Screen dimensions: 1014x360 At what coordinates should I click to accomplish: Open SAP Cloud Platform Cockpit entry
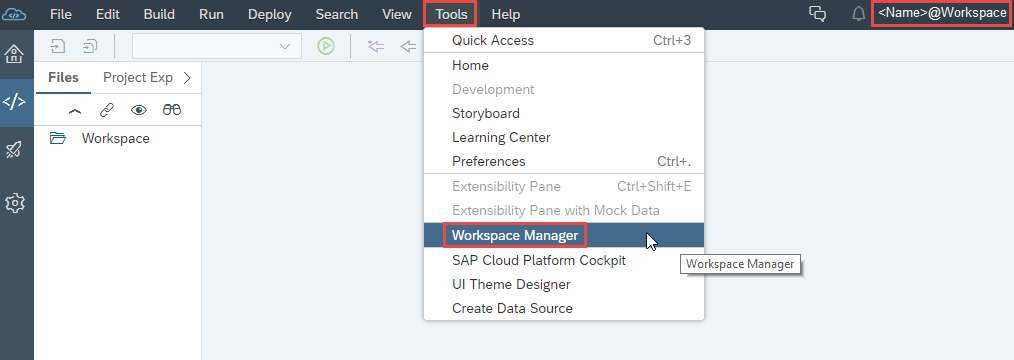563,260
